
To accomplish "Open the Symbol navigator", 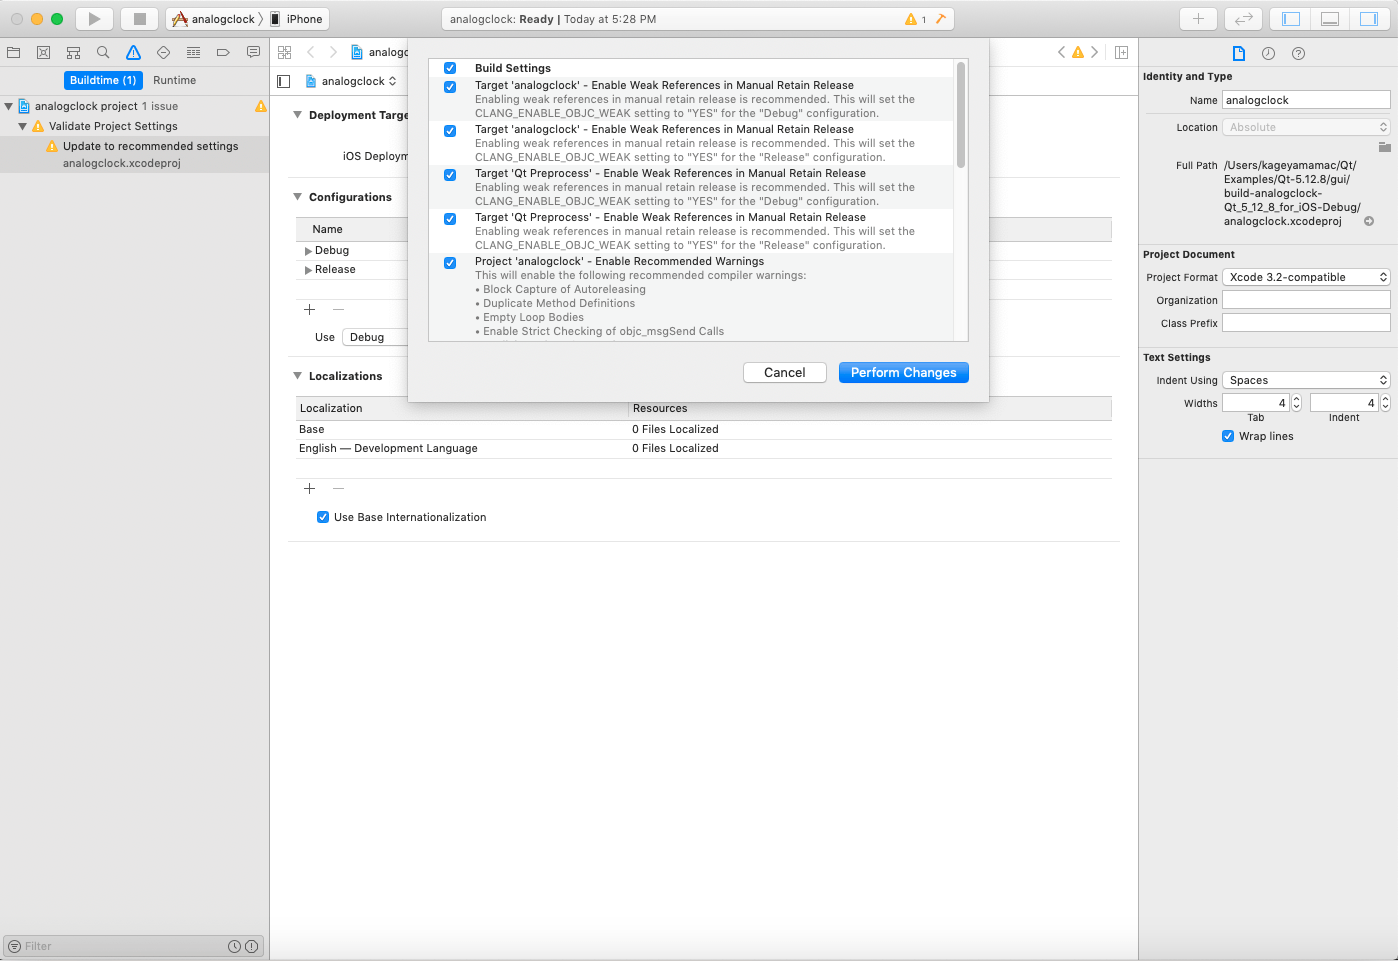I will point(73,52).
